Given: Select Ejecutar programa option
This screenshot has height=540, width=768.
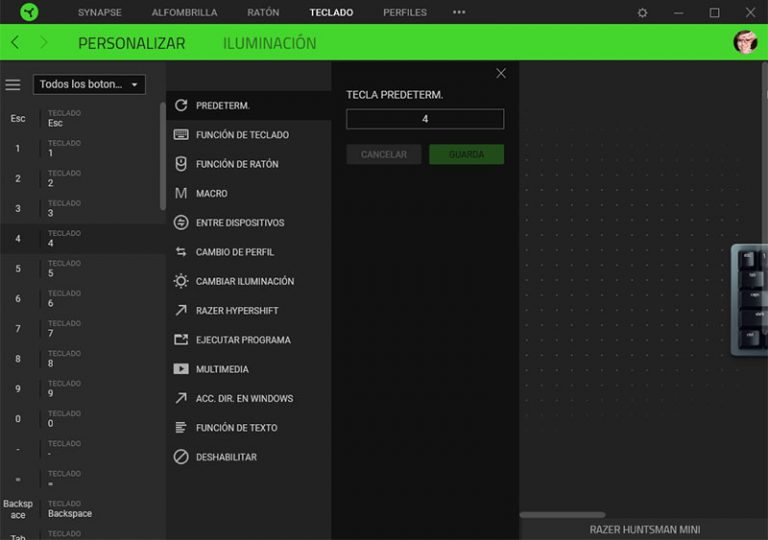Looking at the screenshot, I should tap(249, 340).
